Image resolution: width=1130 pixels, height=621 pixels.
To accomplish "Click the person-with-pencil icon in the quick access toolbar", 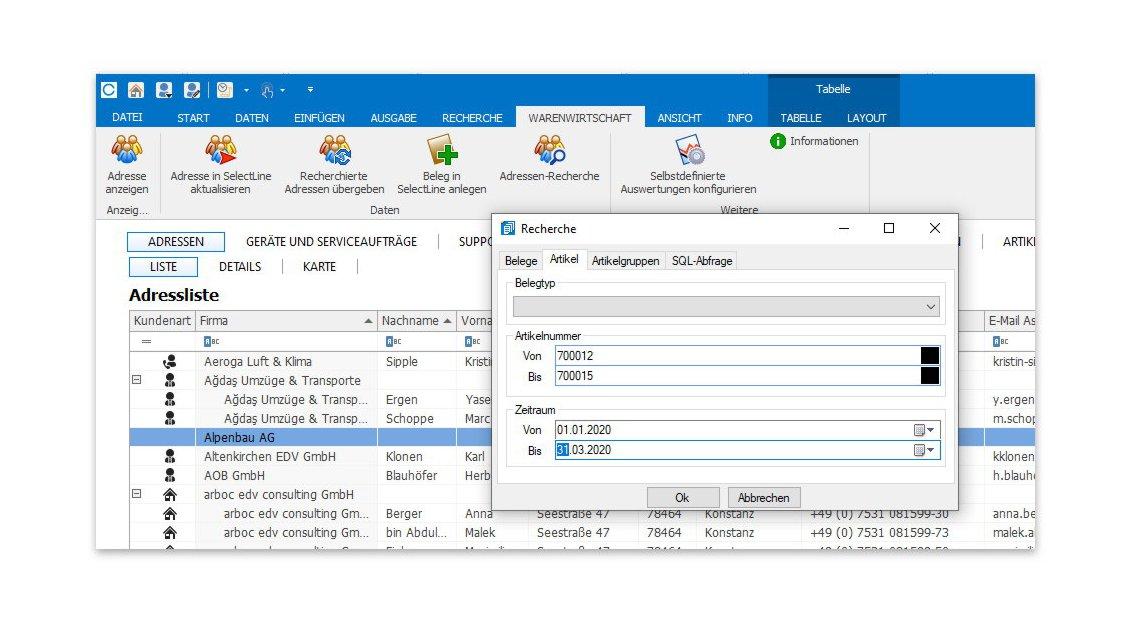I will (192, 90).
